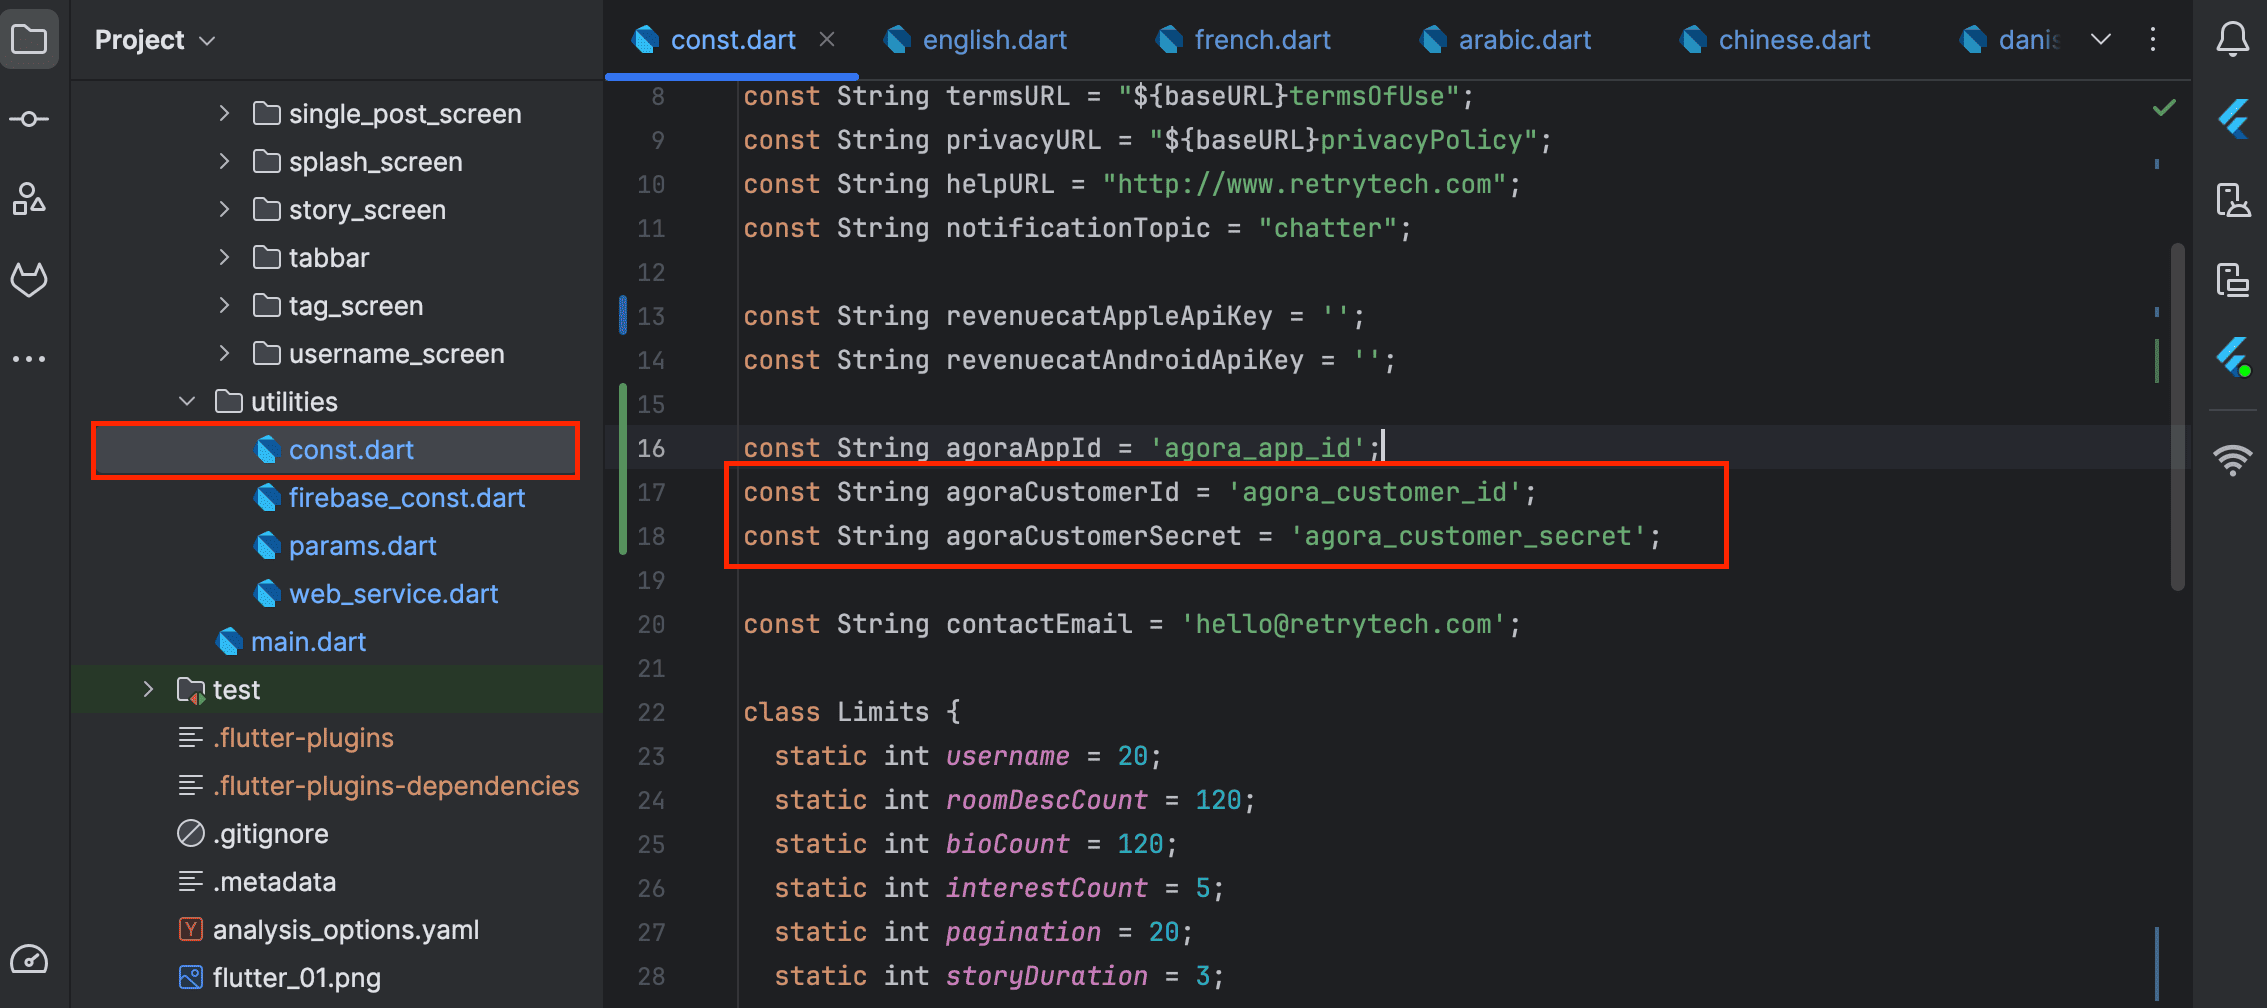The height and width of the screenshot is (1008, 2267).
Task: Open the Notifications bell icon
Action: 2232,40
